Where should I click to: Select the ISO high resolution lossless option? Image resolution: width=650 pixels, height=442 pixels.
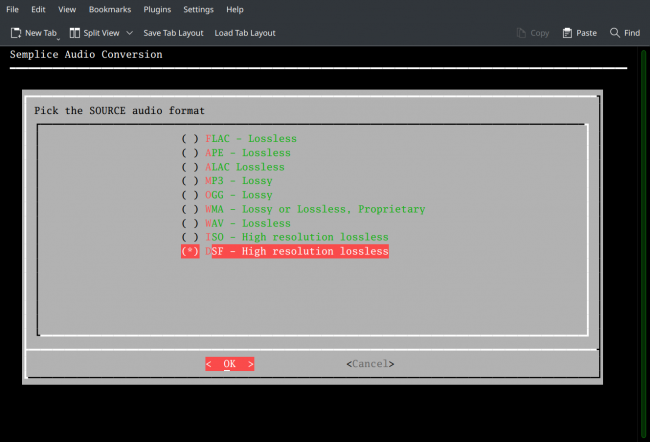(x=190, y=237)
